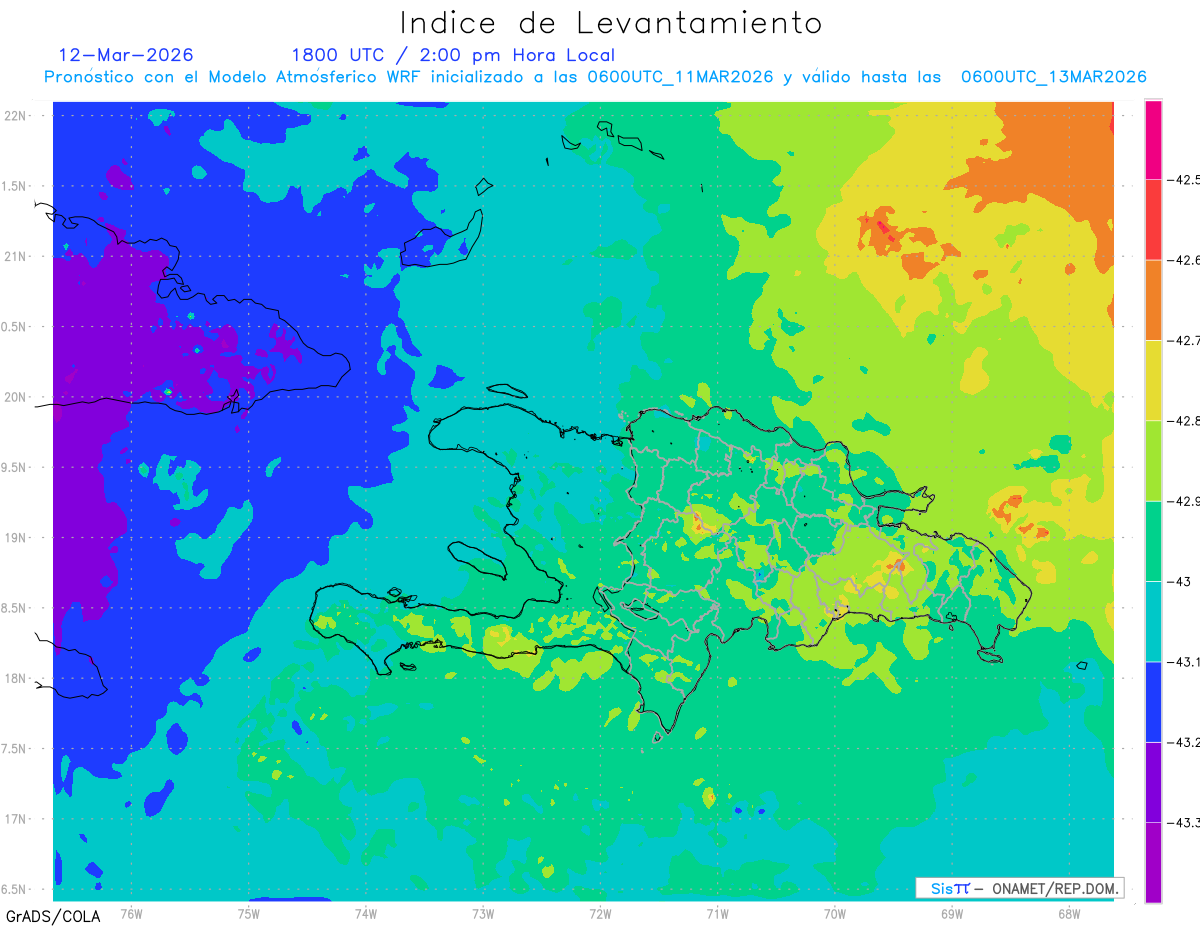Click the 'ONAMET/REP.DOM.' logo box
Image resolution: width=1200 pixels, height=927 pixels.
pyautogui.click(x=1019, y=888)
